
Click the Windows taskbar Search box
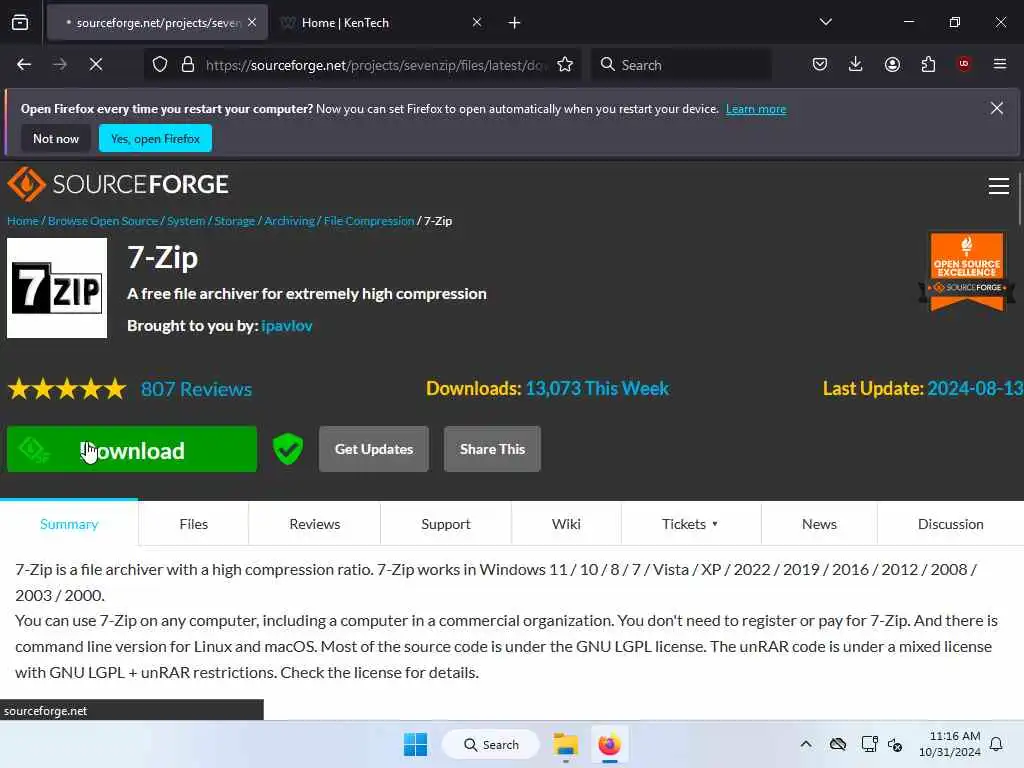click(491, 744)
